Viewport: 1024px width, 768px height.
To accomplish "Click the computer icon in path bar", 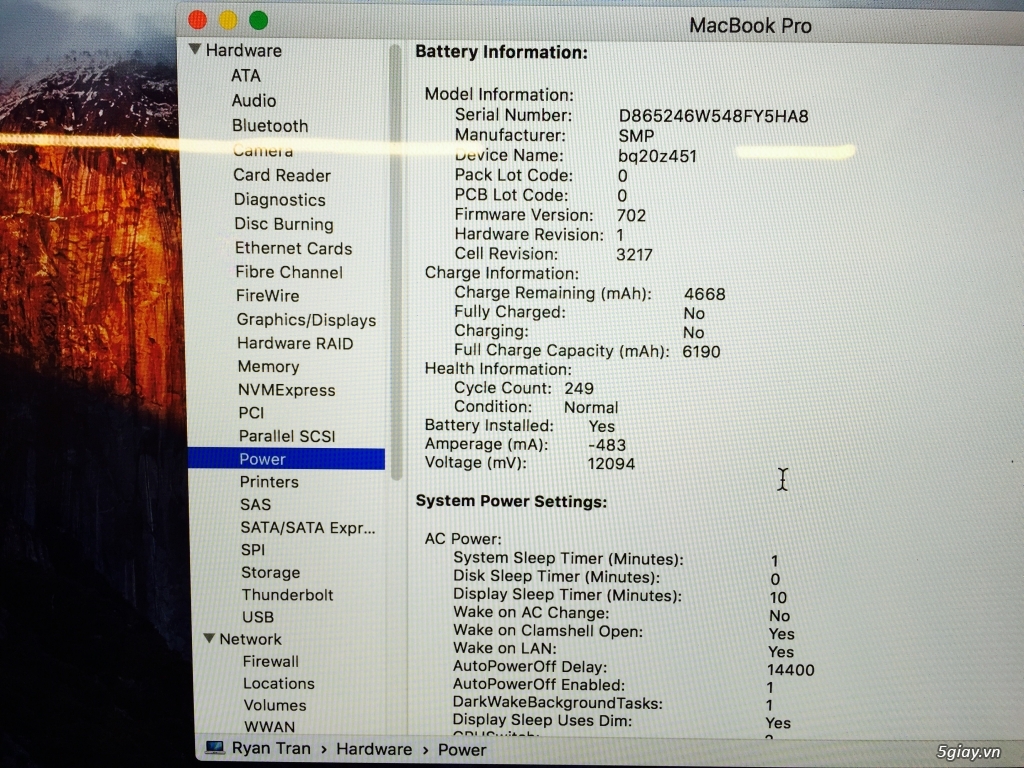I will 215,748.
